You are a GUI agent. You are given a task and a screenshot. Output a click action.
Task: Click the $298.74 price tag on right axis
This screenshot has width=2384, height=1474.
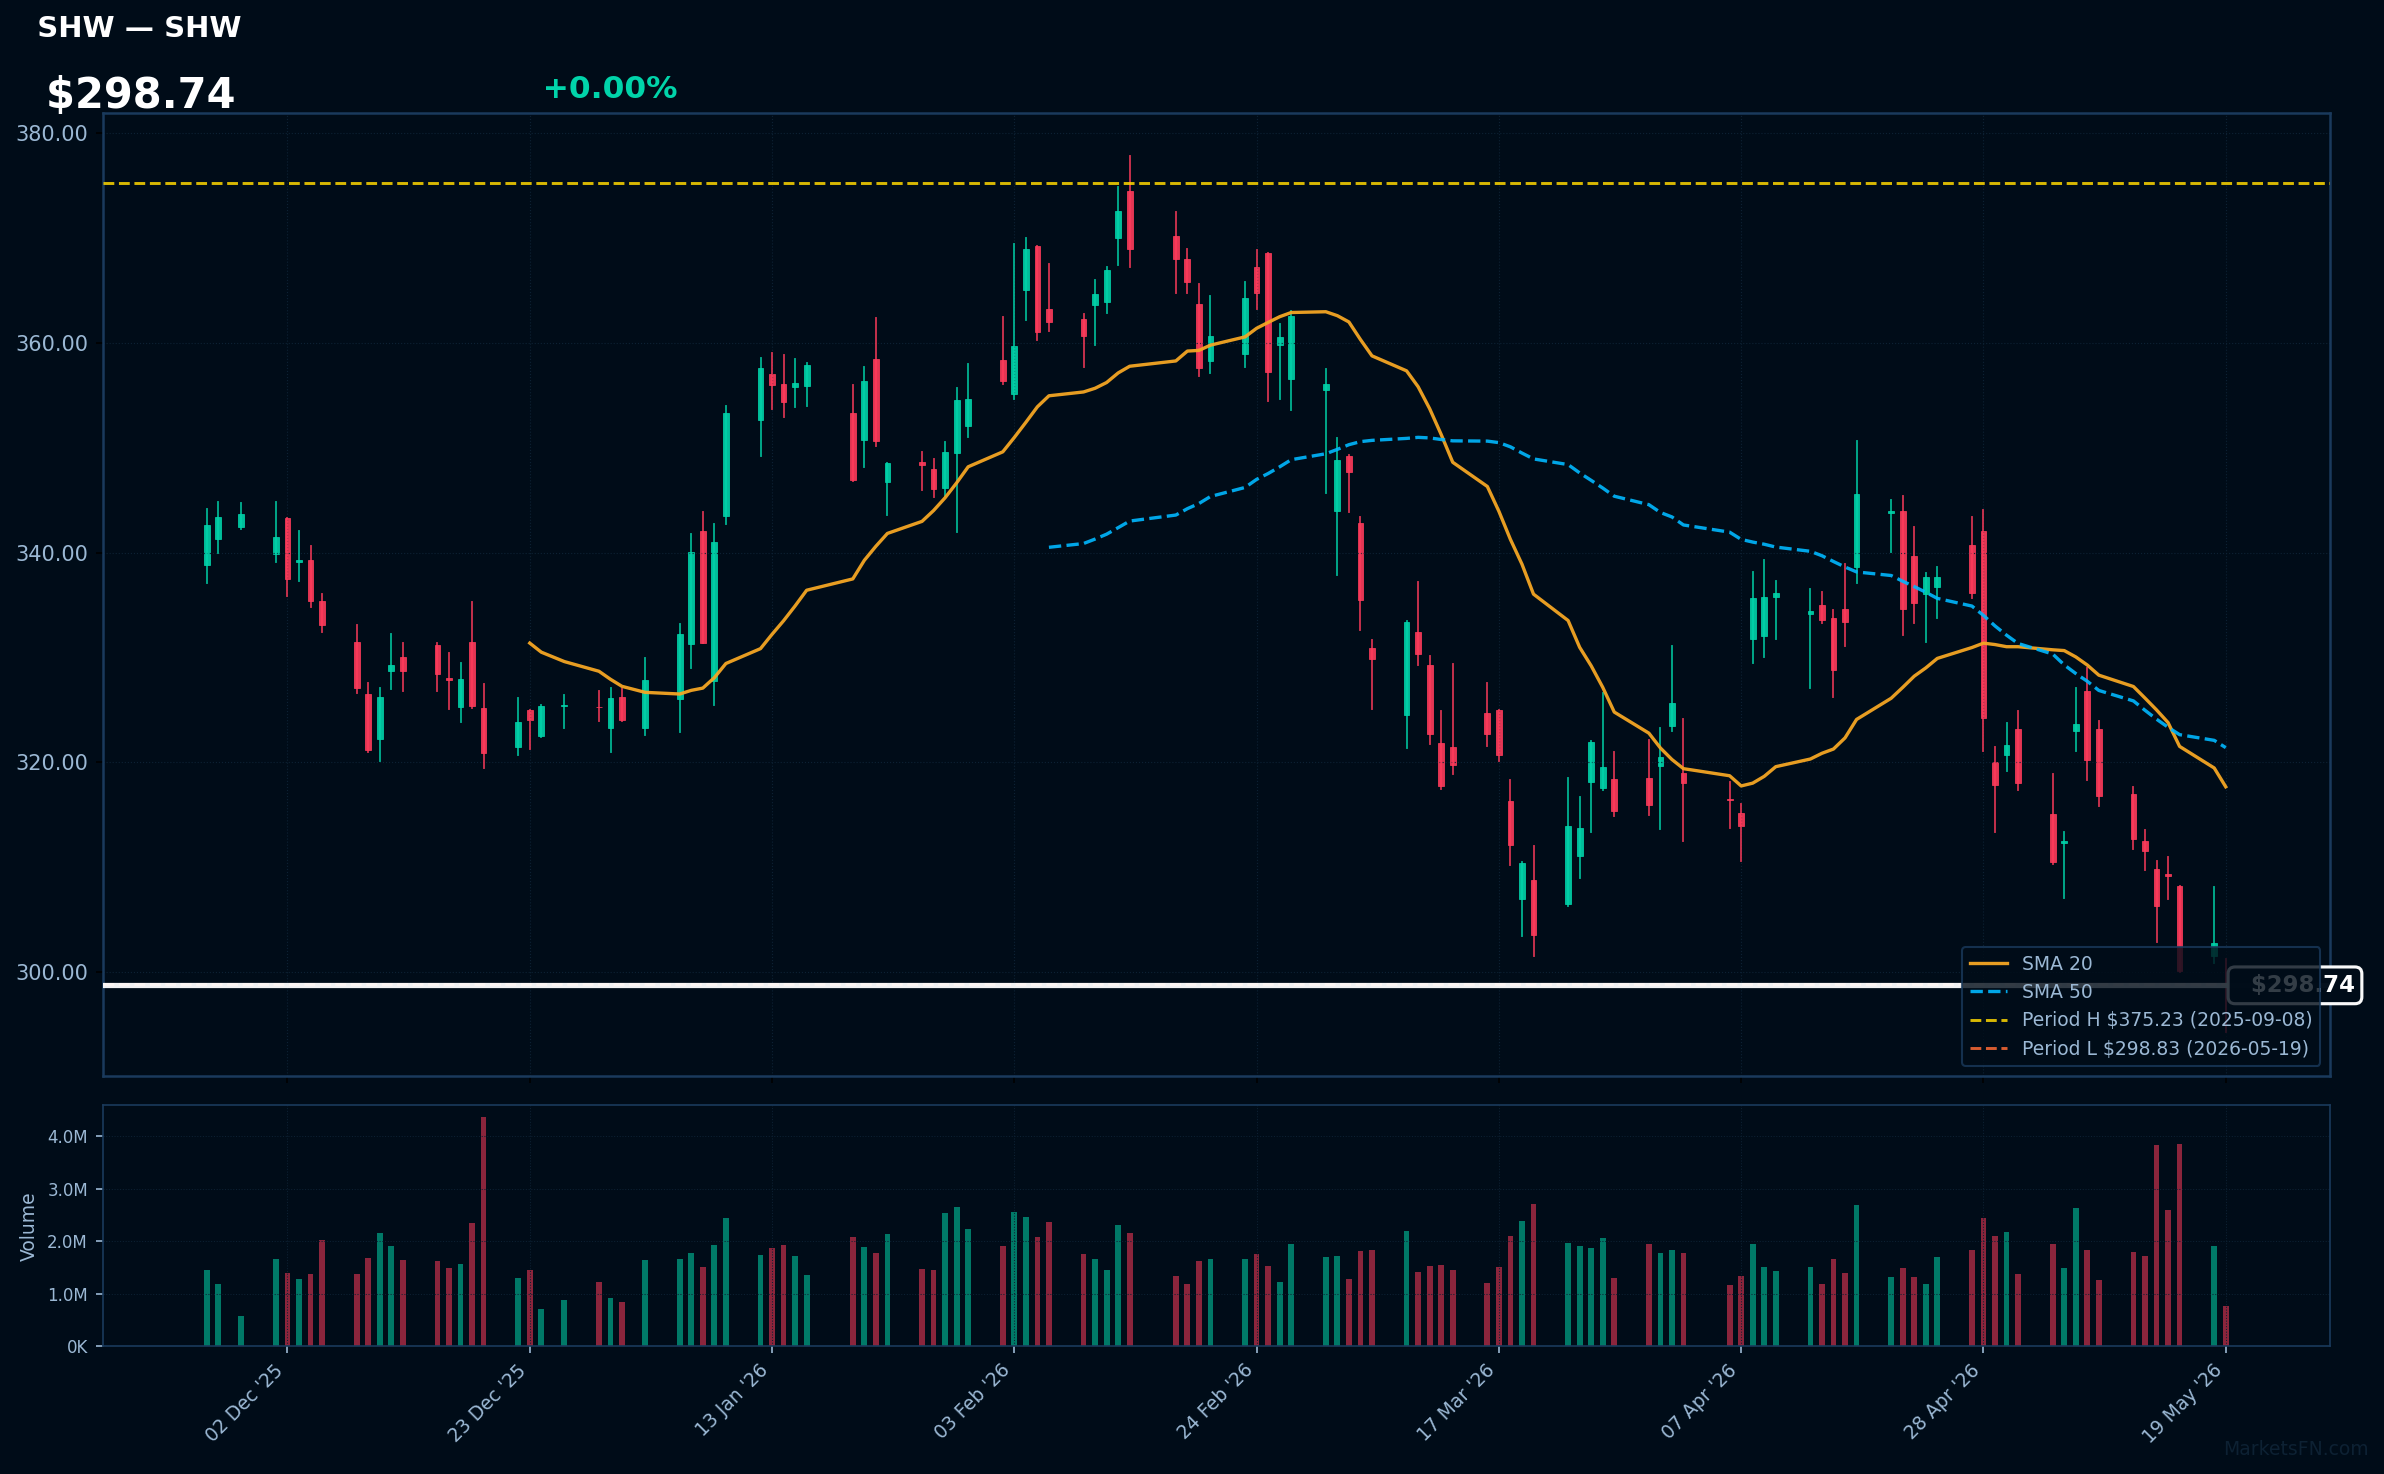[2294, 985]
